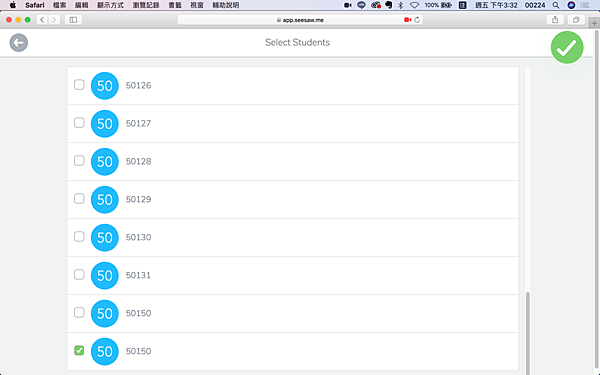Screen dimensions: 600x375
Task: Open the 視窗 menu
Action: 197,5
